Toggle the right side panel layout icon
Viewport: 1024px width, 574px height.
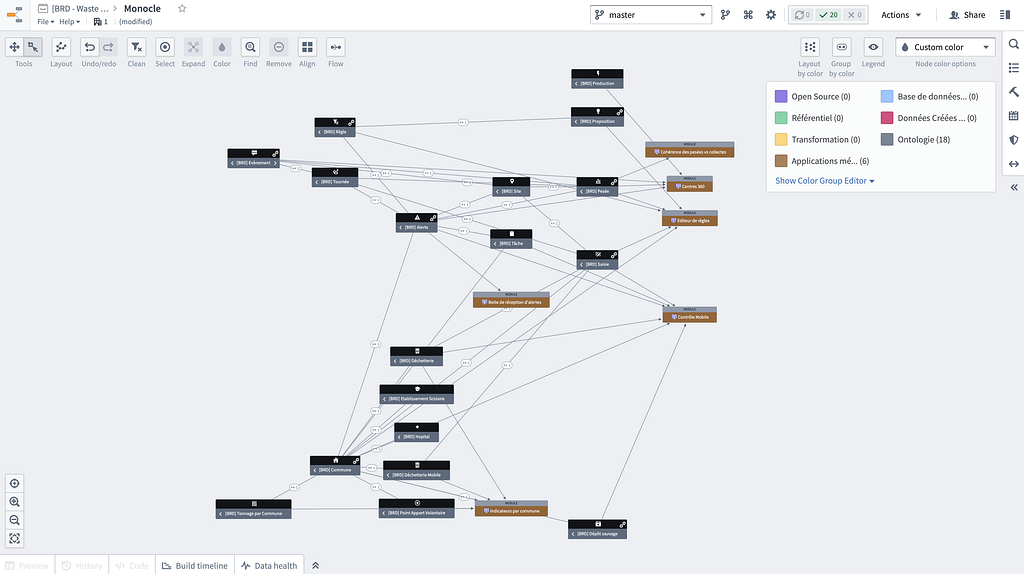[1005, 15]
